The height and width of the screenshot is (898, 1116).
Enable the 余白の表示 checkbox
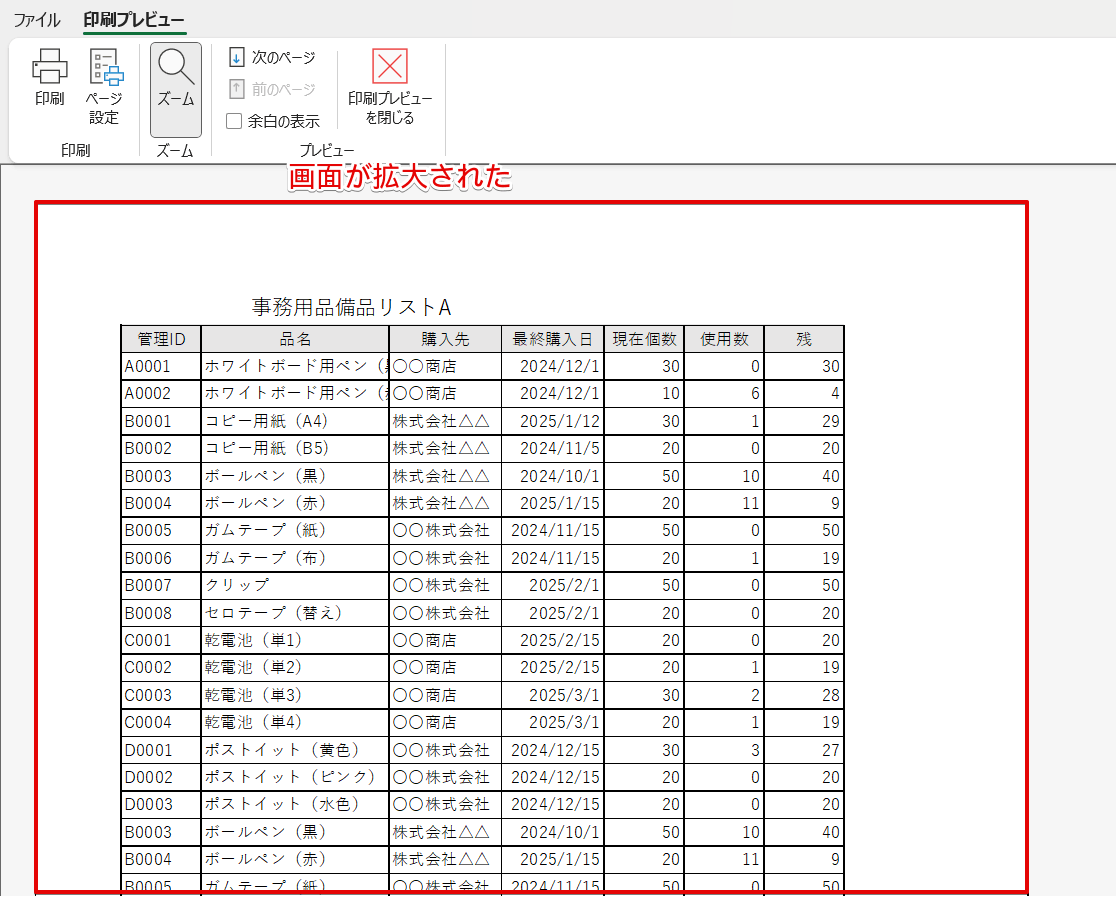click(x=234, y=122)
